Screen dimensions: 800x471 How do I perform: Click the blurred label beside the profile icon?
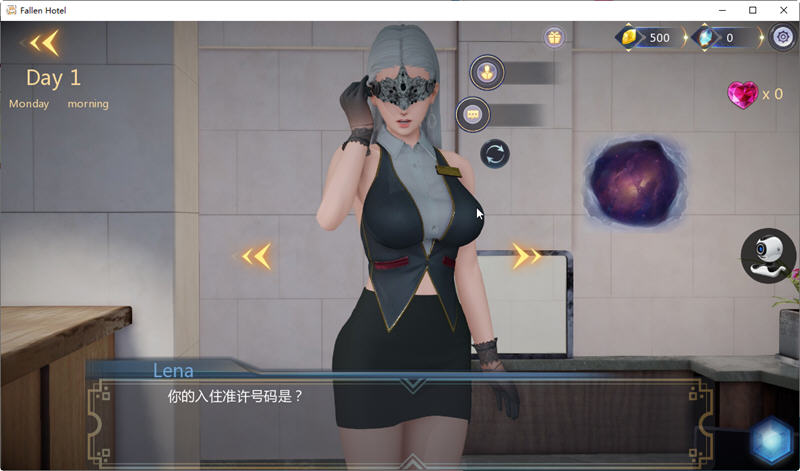click(x=531, y=73)
